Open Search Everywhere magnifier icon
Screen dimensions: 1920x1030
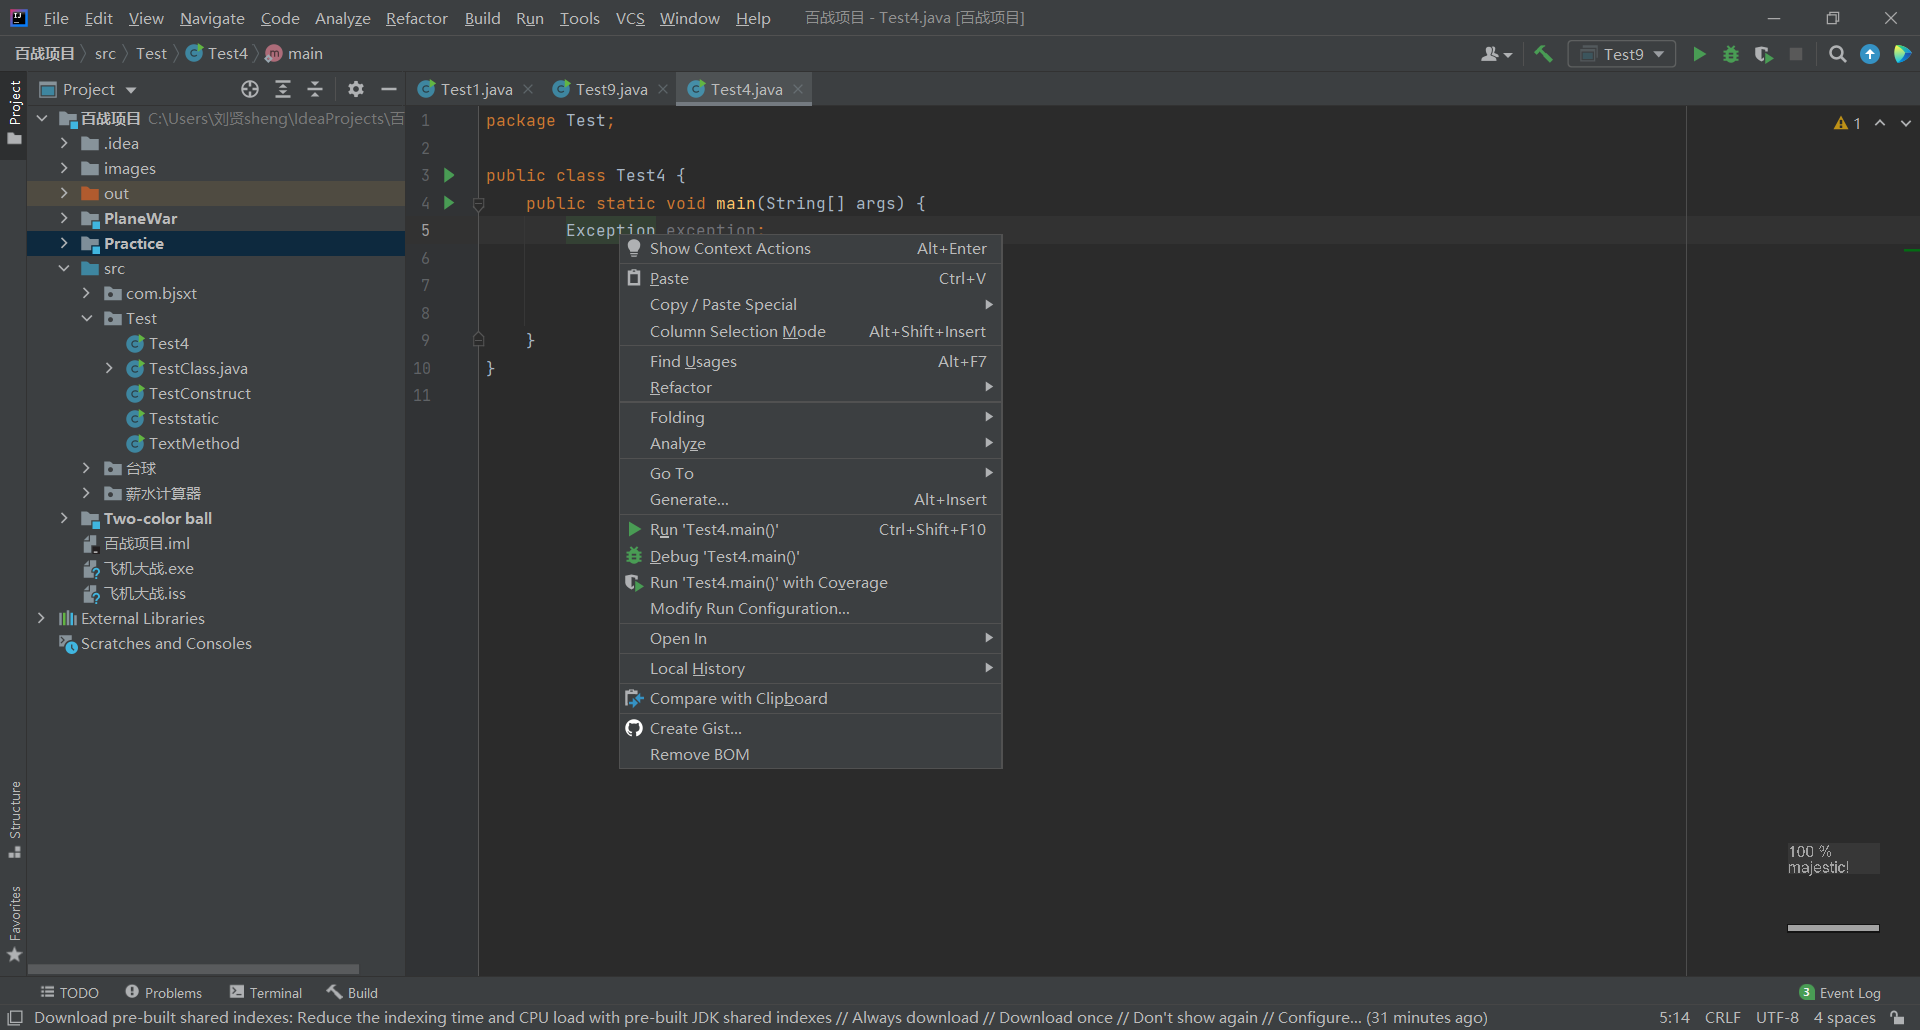point(1837,54)
